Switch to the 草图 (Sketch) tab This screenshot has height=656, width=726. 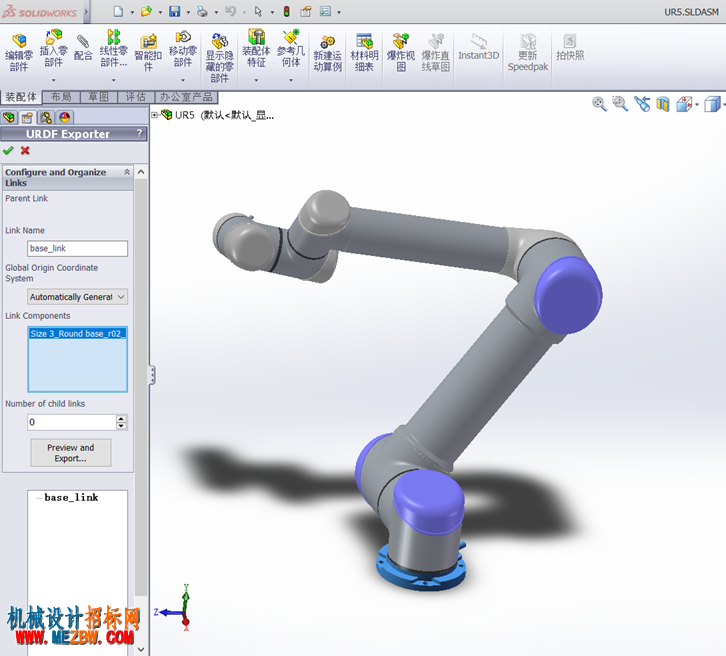coord(99,97)
